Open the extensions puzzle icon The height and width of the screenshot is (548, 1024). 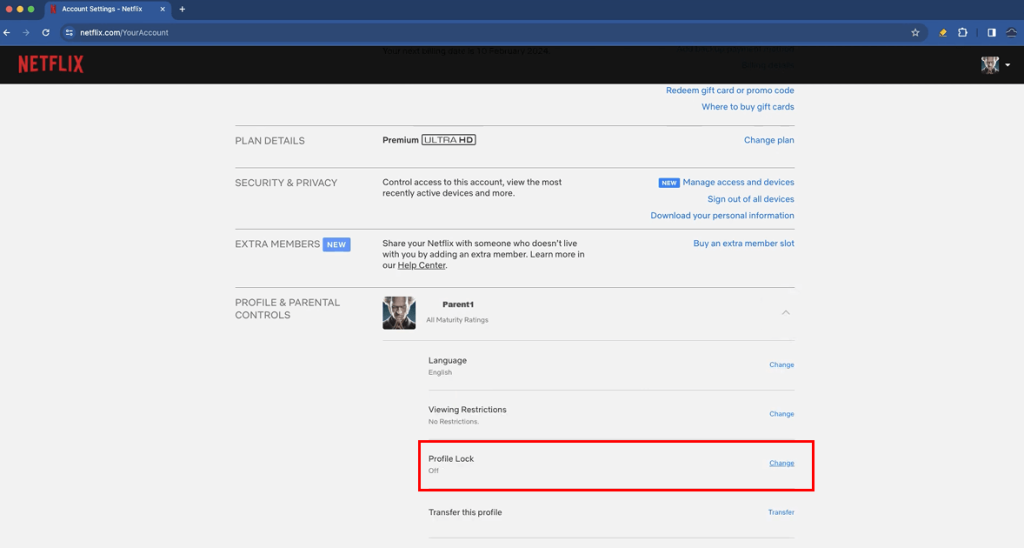click(963, 33)
